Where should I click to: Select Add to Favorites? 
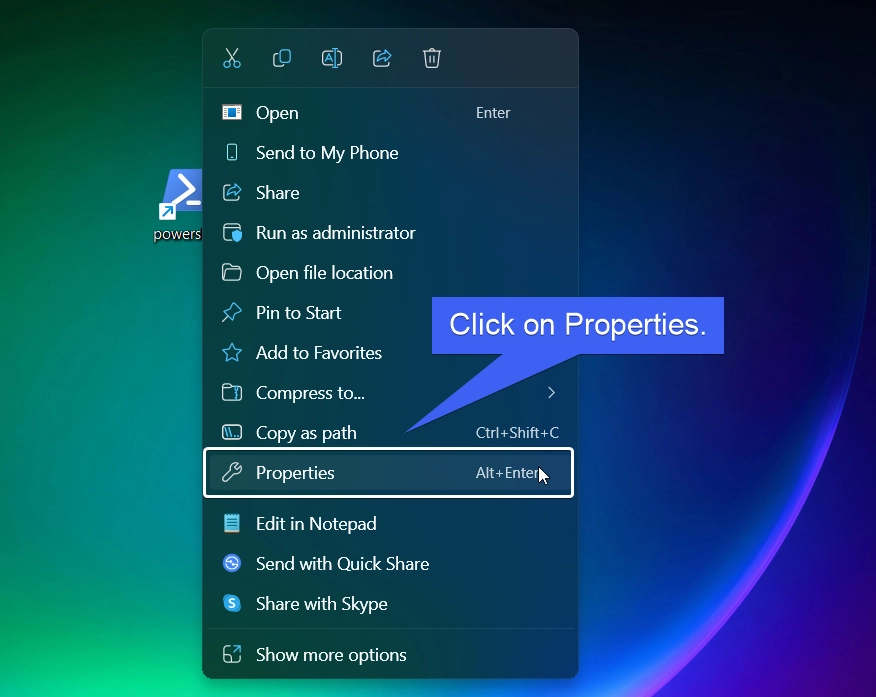[390, 353]
